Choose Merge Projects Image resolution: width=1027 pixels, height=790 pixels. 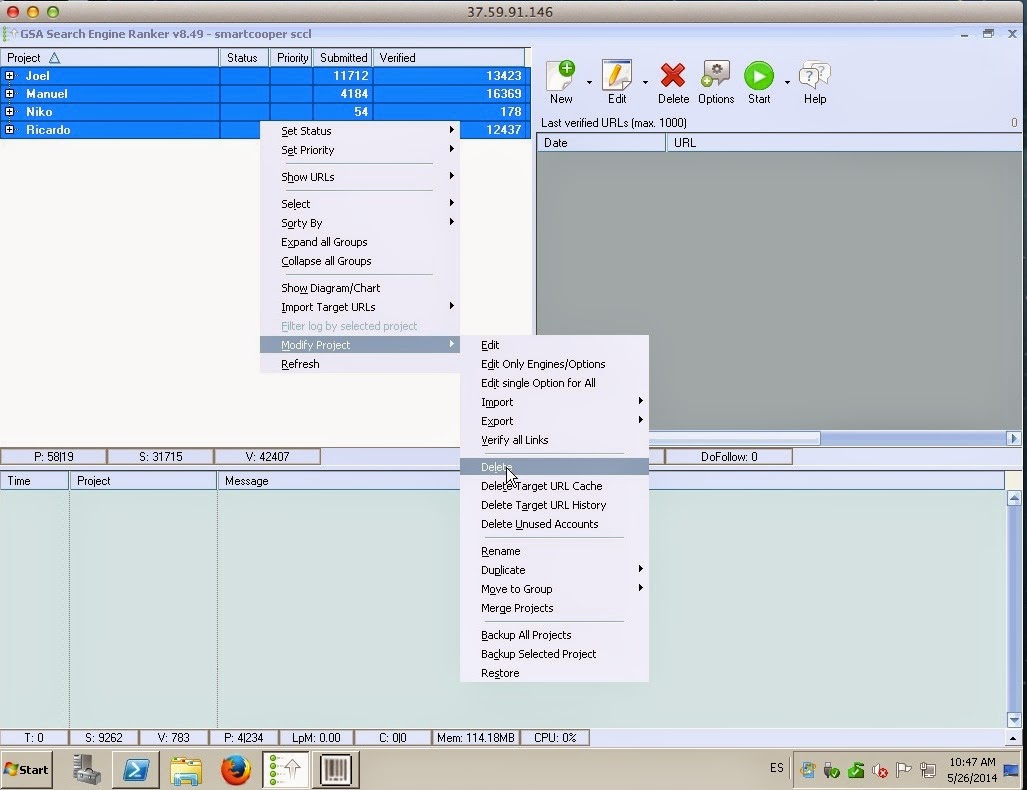click(x=554, y=608)
